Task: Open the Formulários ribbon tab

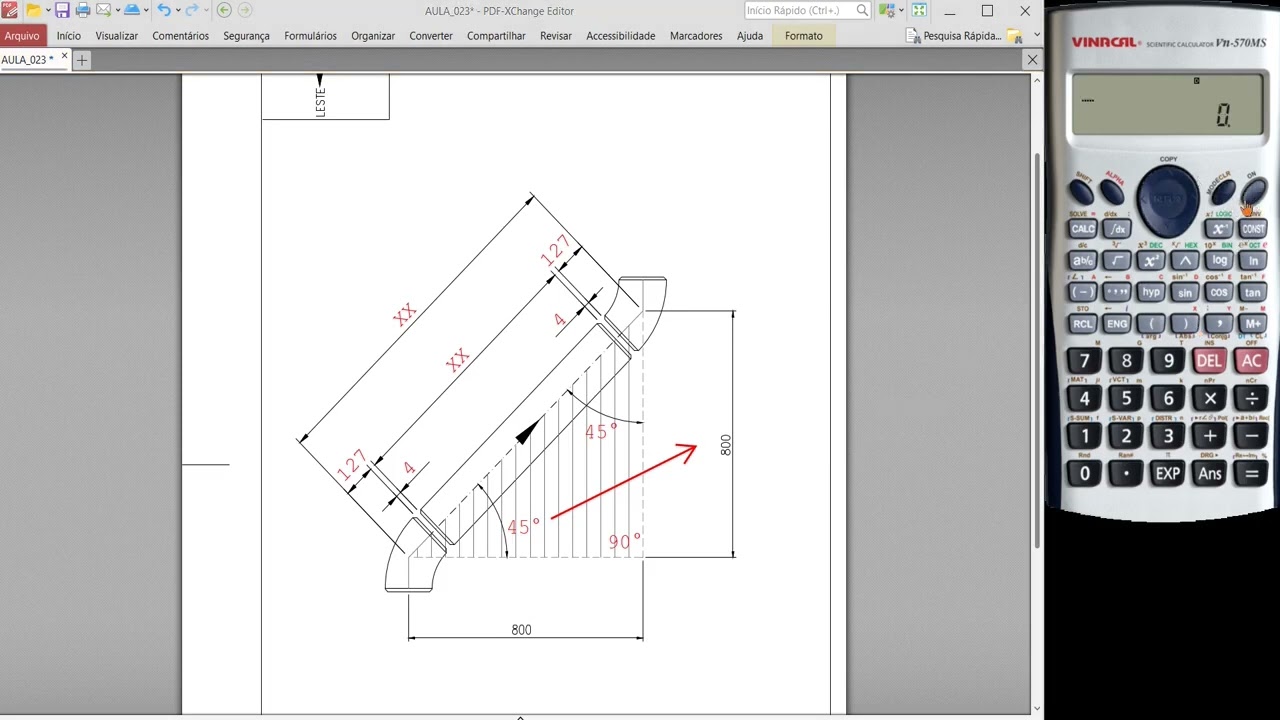Action: [310, 36]
